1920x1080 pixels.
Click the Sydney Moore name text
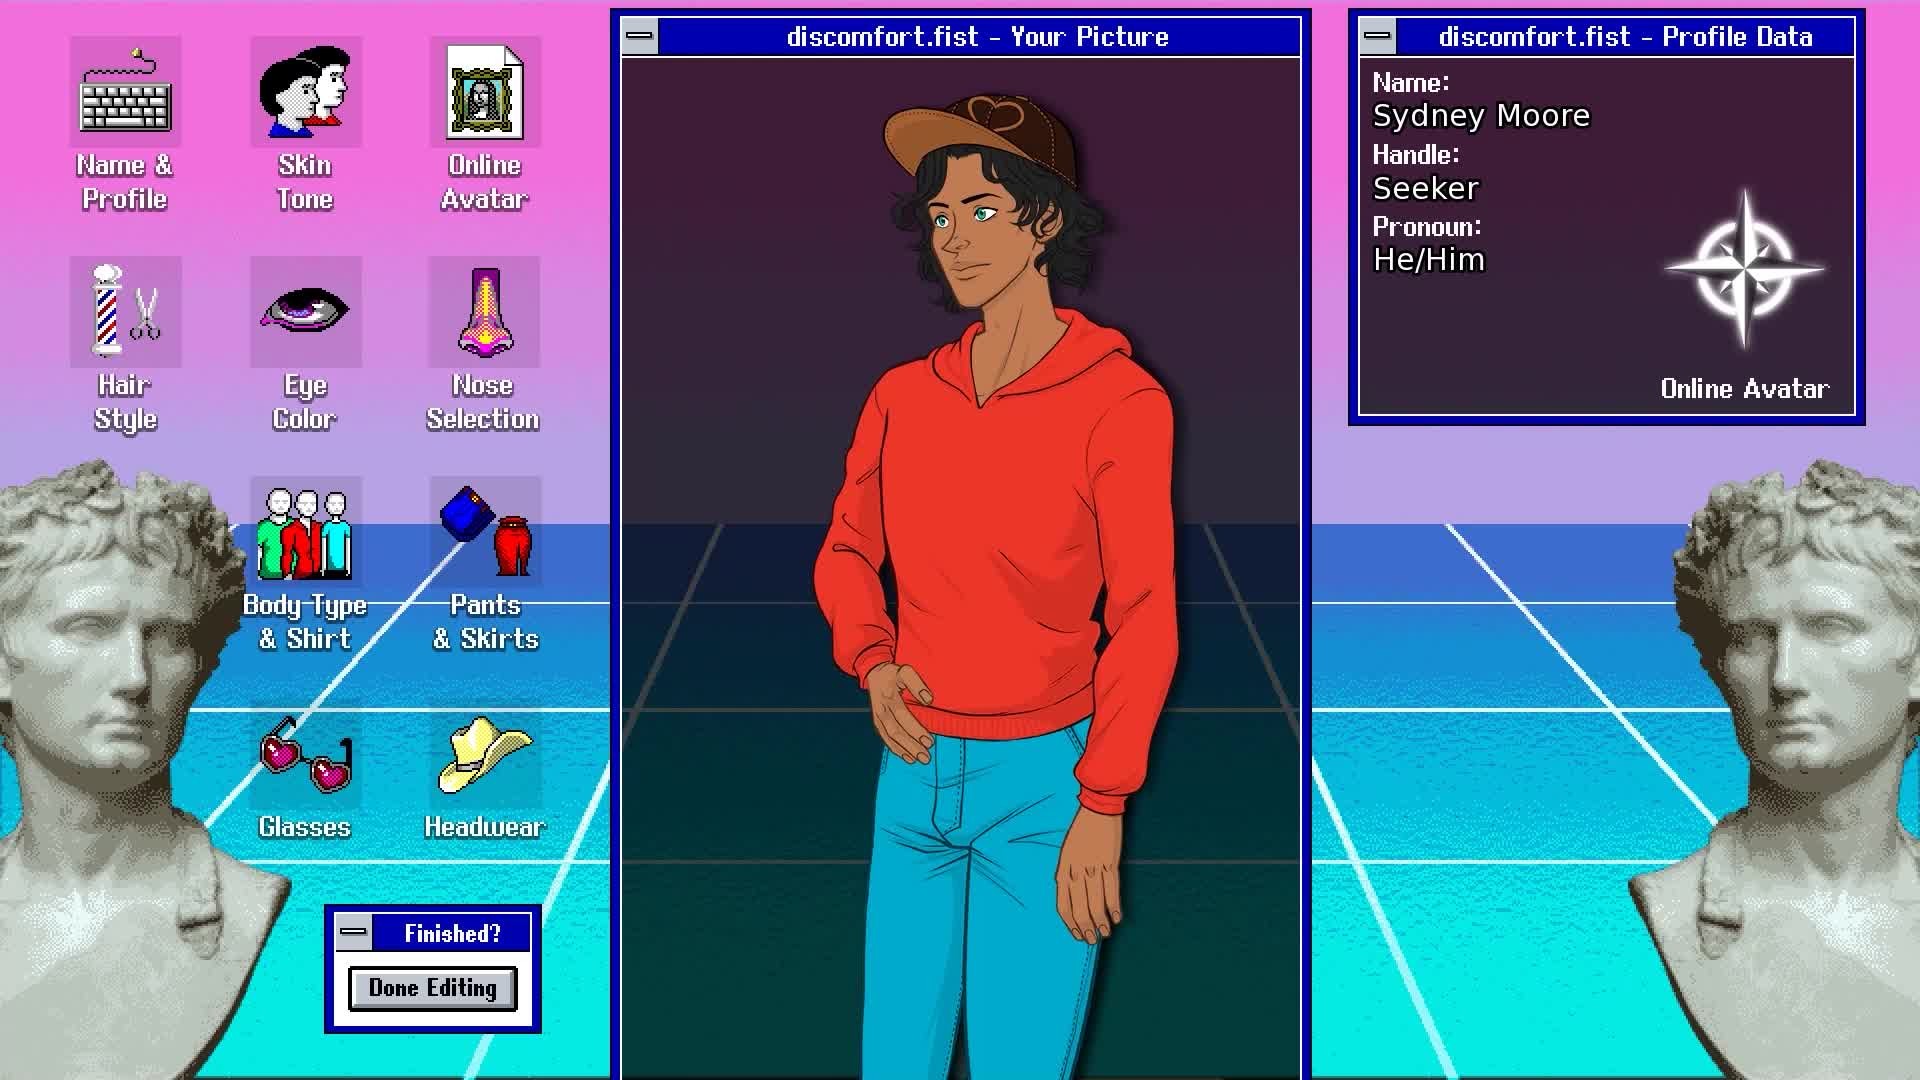(x=1480, y=116)
